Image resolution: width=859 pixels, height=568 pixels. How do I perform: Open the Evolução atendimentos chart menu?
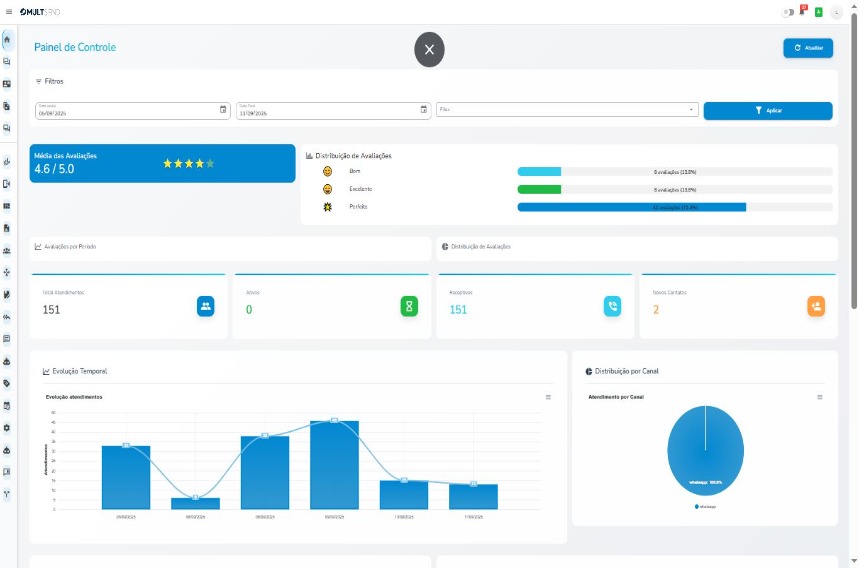(x=548, y=397)
